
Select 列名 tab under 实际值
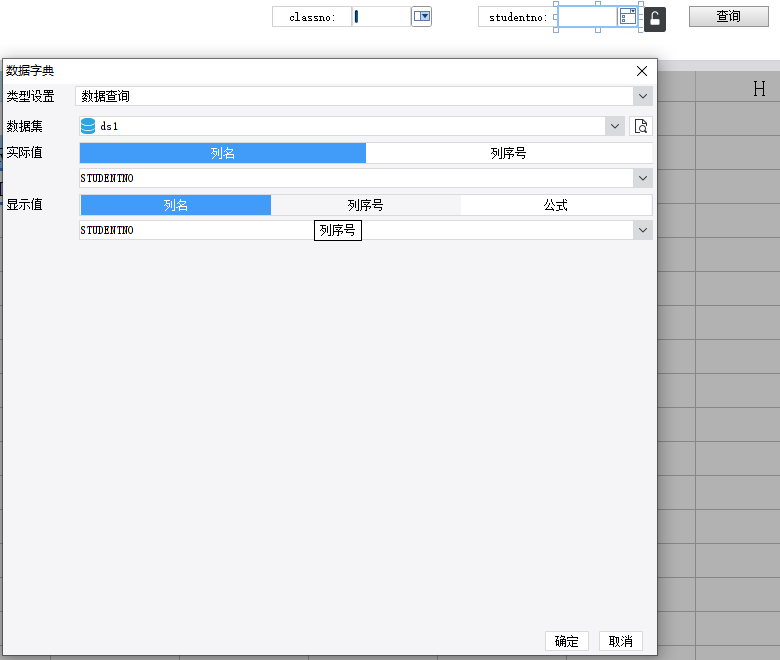(x=222, y=153)
